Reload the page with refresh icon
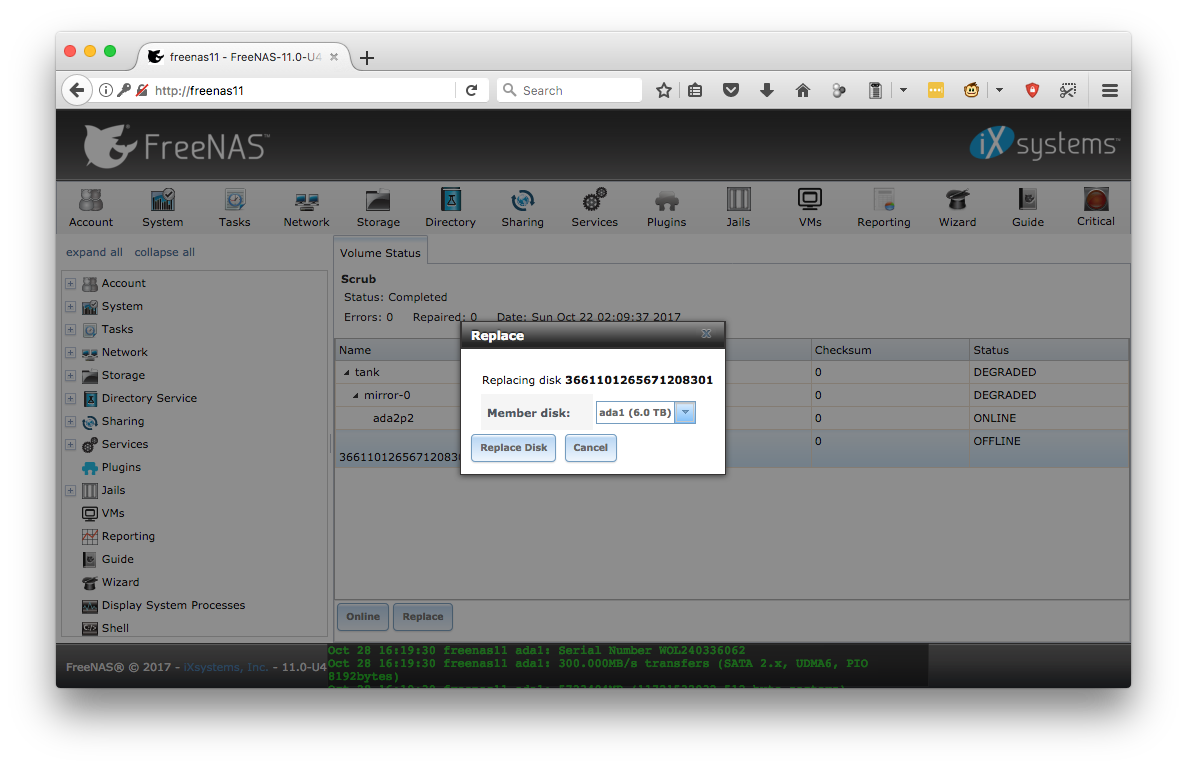Image resolution: width=1187 pixels, height=768 pixels. point(472,90)
